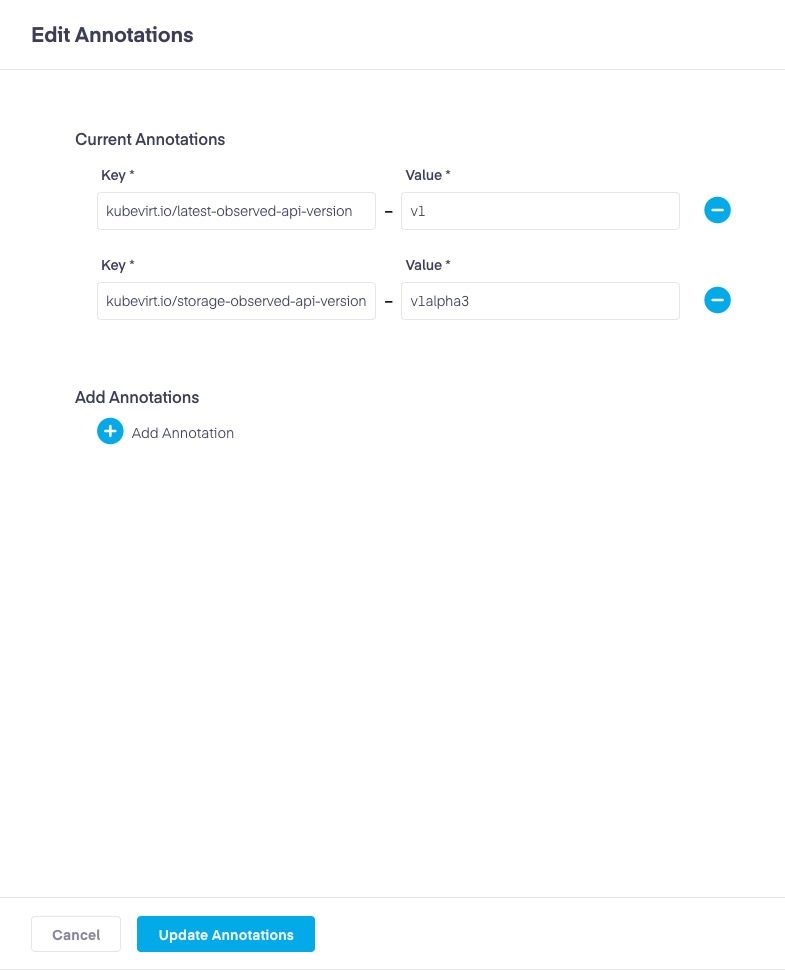
Task: Click the blue plus Add Annotation icon
Action: 110,432
